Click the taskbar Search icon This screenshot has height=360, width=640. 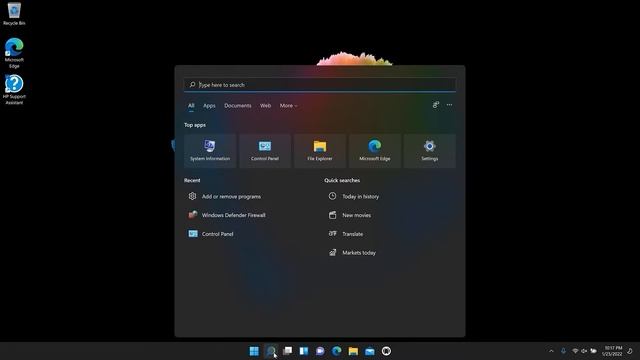pos(271,351)
